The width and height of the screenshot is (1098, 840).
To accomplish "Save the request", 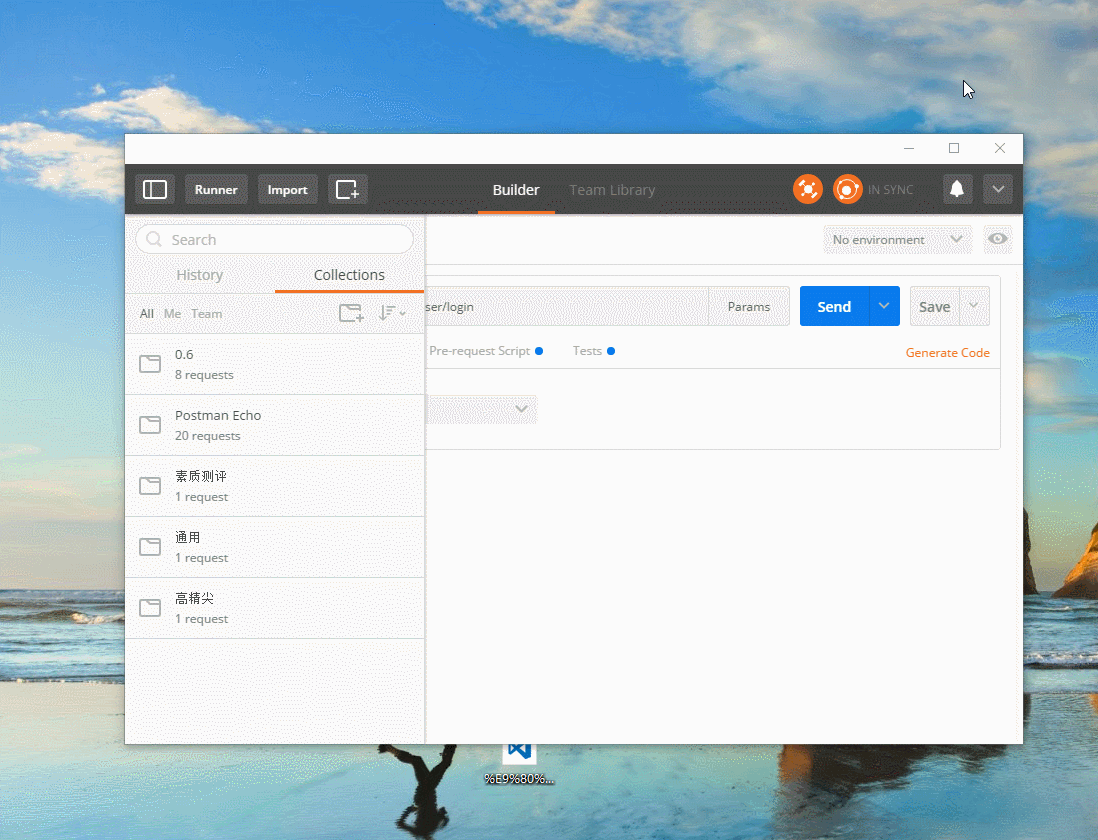I will point(934,307).
